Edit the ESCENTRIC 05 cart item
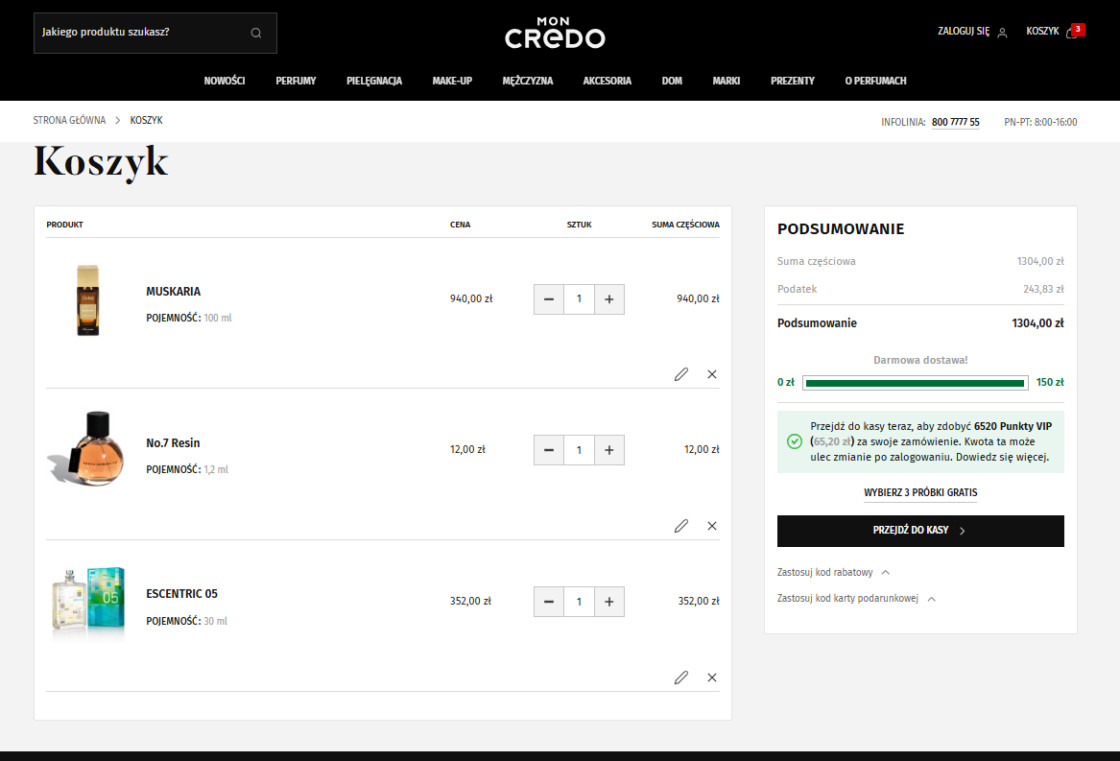Viewport: 1120px width, 761px height. (681, 678)
